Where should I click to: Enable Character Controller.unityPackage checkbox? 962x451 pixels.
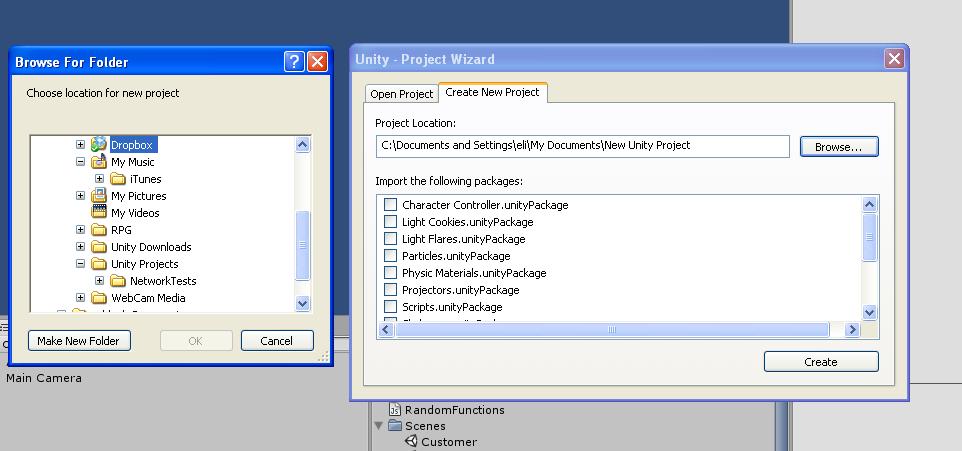390,204
